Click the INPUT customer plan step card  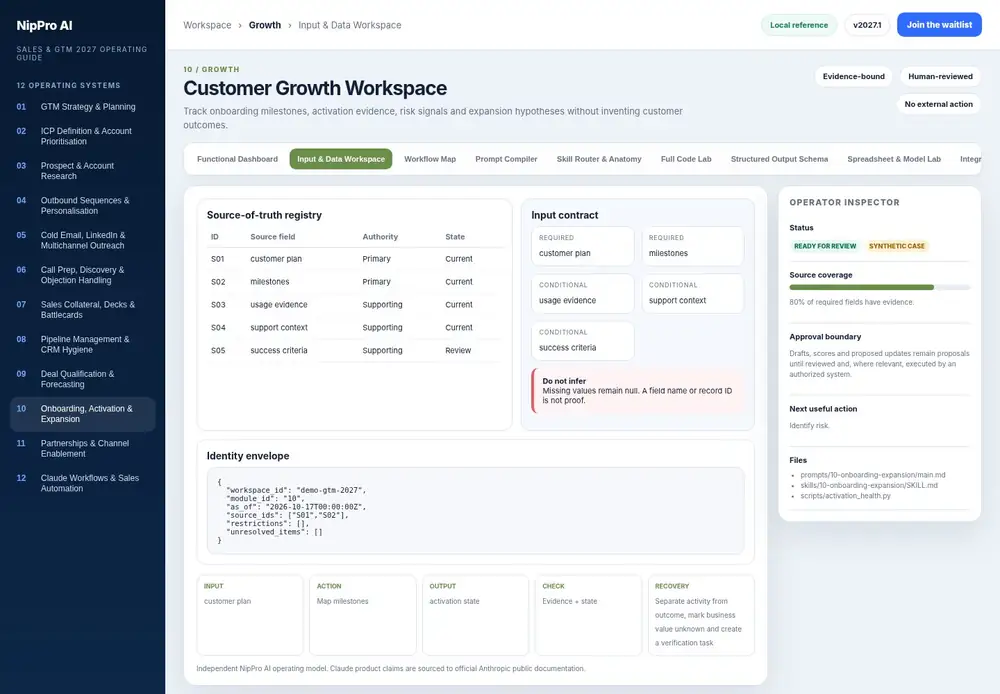[x=250, y=616]
